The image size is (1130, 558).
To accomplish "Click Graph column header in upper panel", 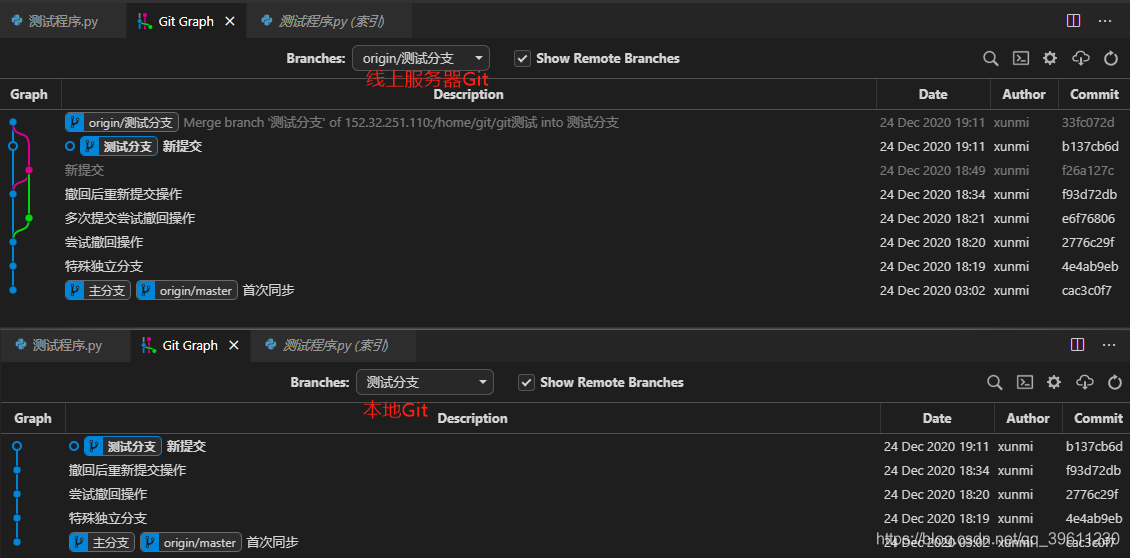I will [x=30, y=94].
